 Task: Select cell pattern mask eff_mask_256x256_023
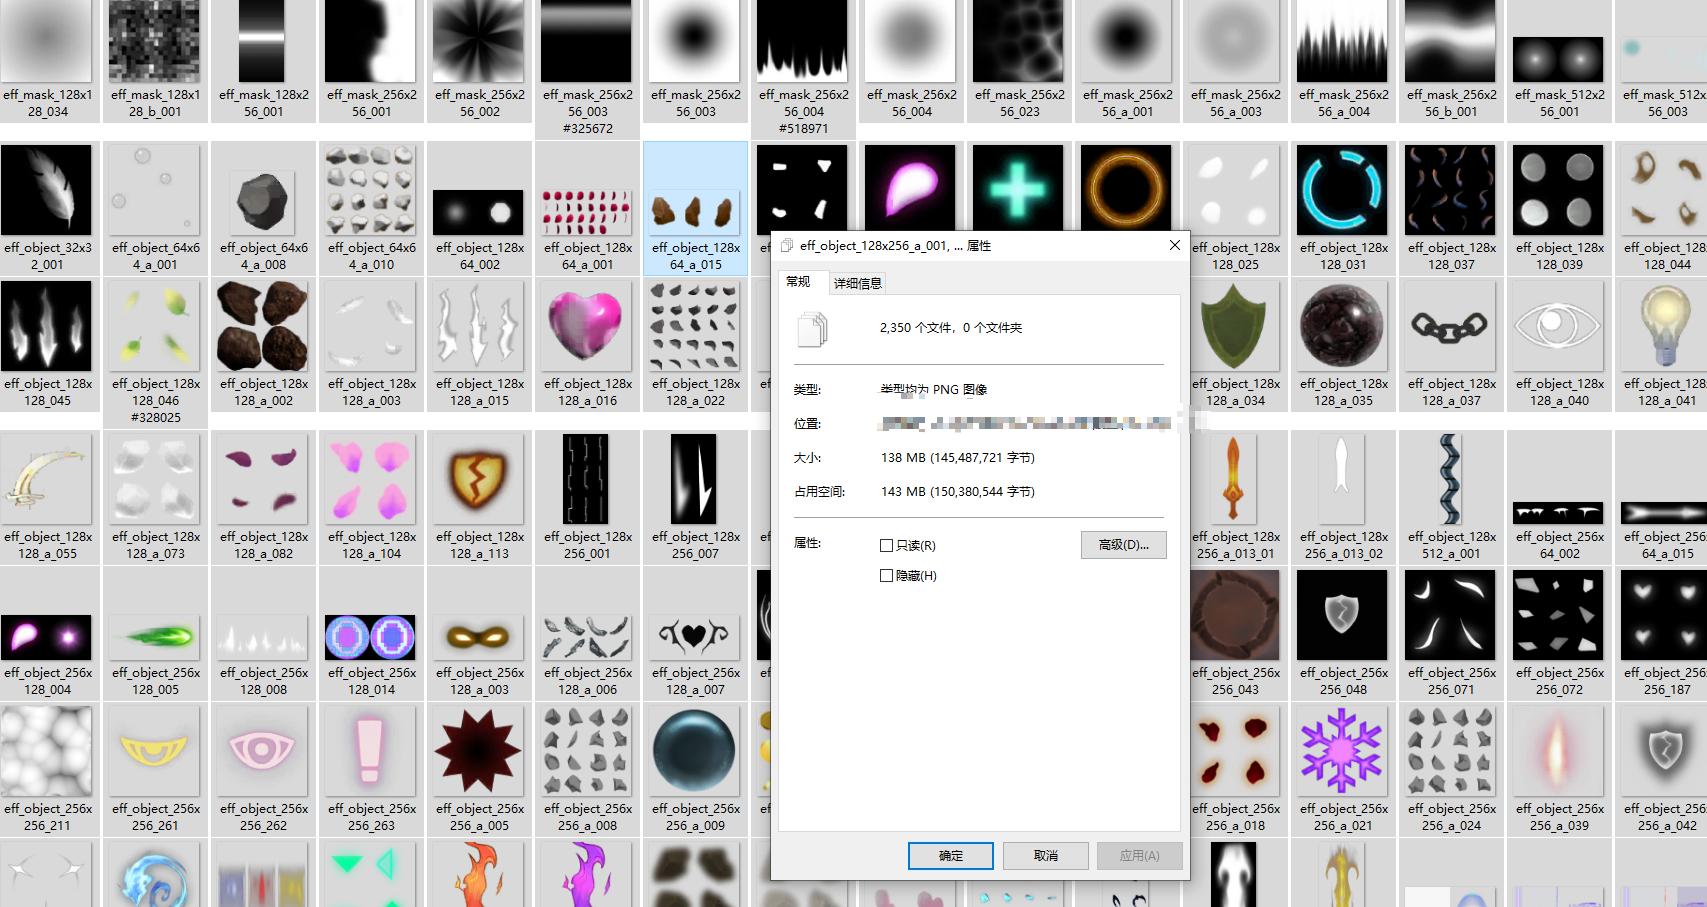(x=1018, y=40)
